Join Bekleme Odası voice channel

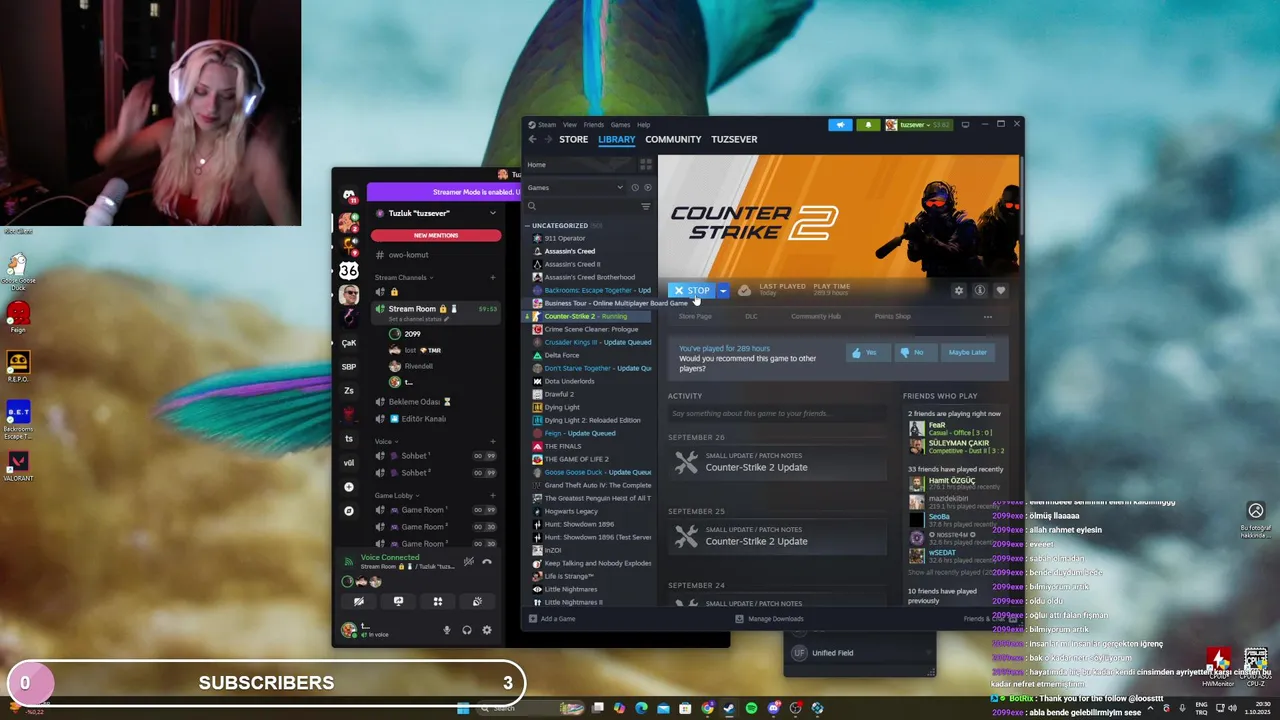click(436, 401)
